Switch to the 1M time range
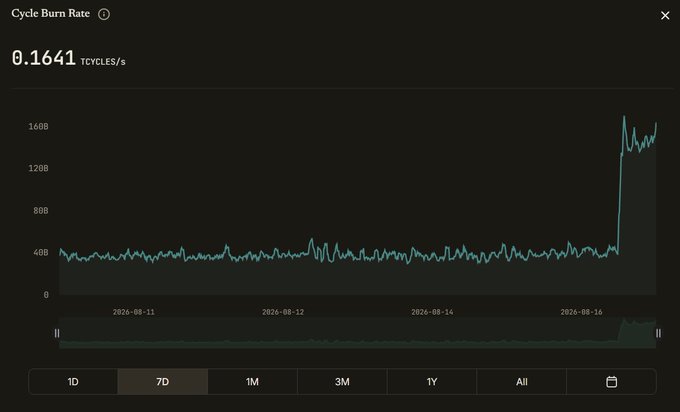Image resolution: width=680 pixels, height=412 pixels. point(252,382)
